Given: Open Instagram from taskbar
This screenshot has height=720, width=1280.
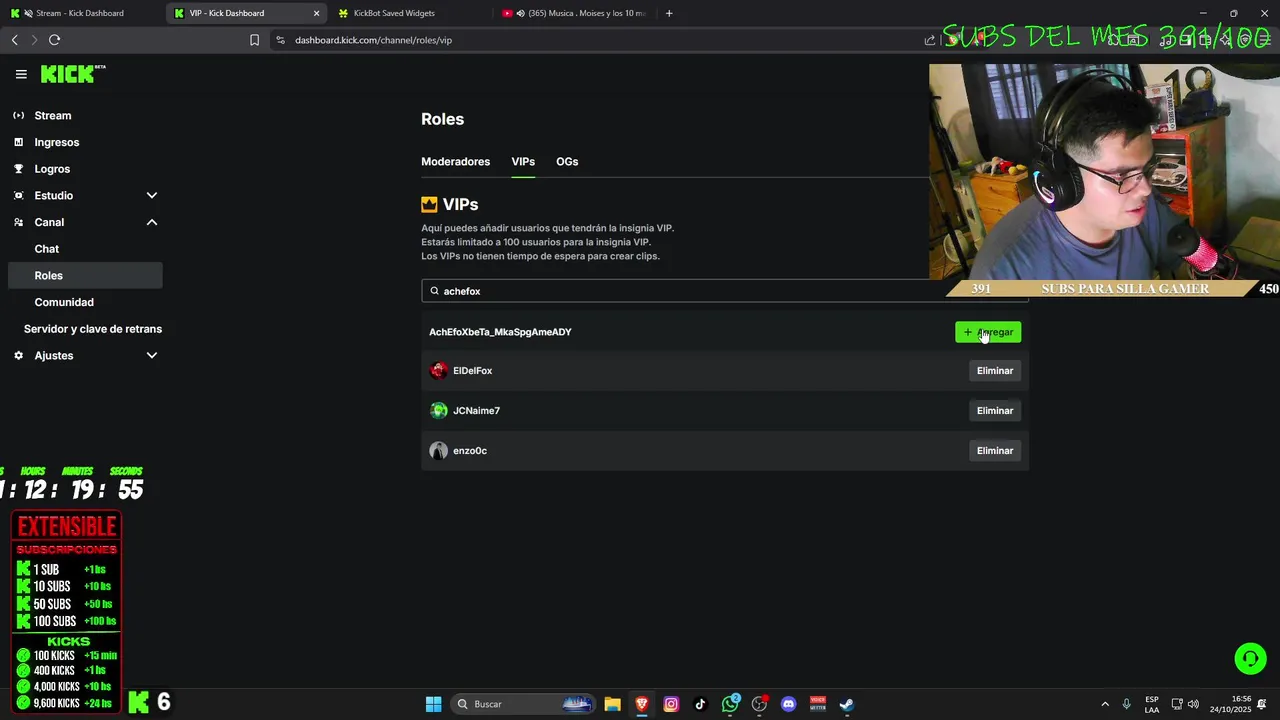Looking at the screenshot, I should [x=671, y=704].
